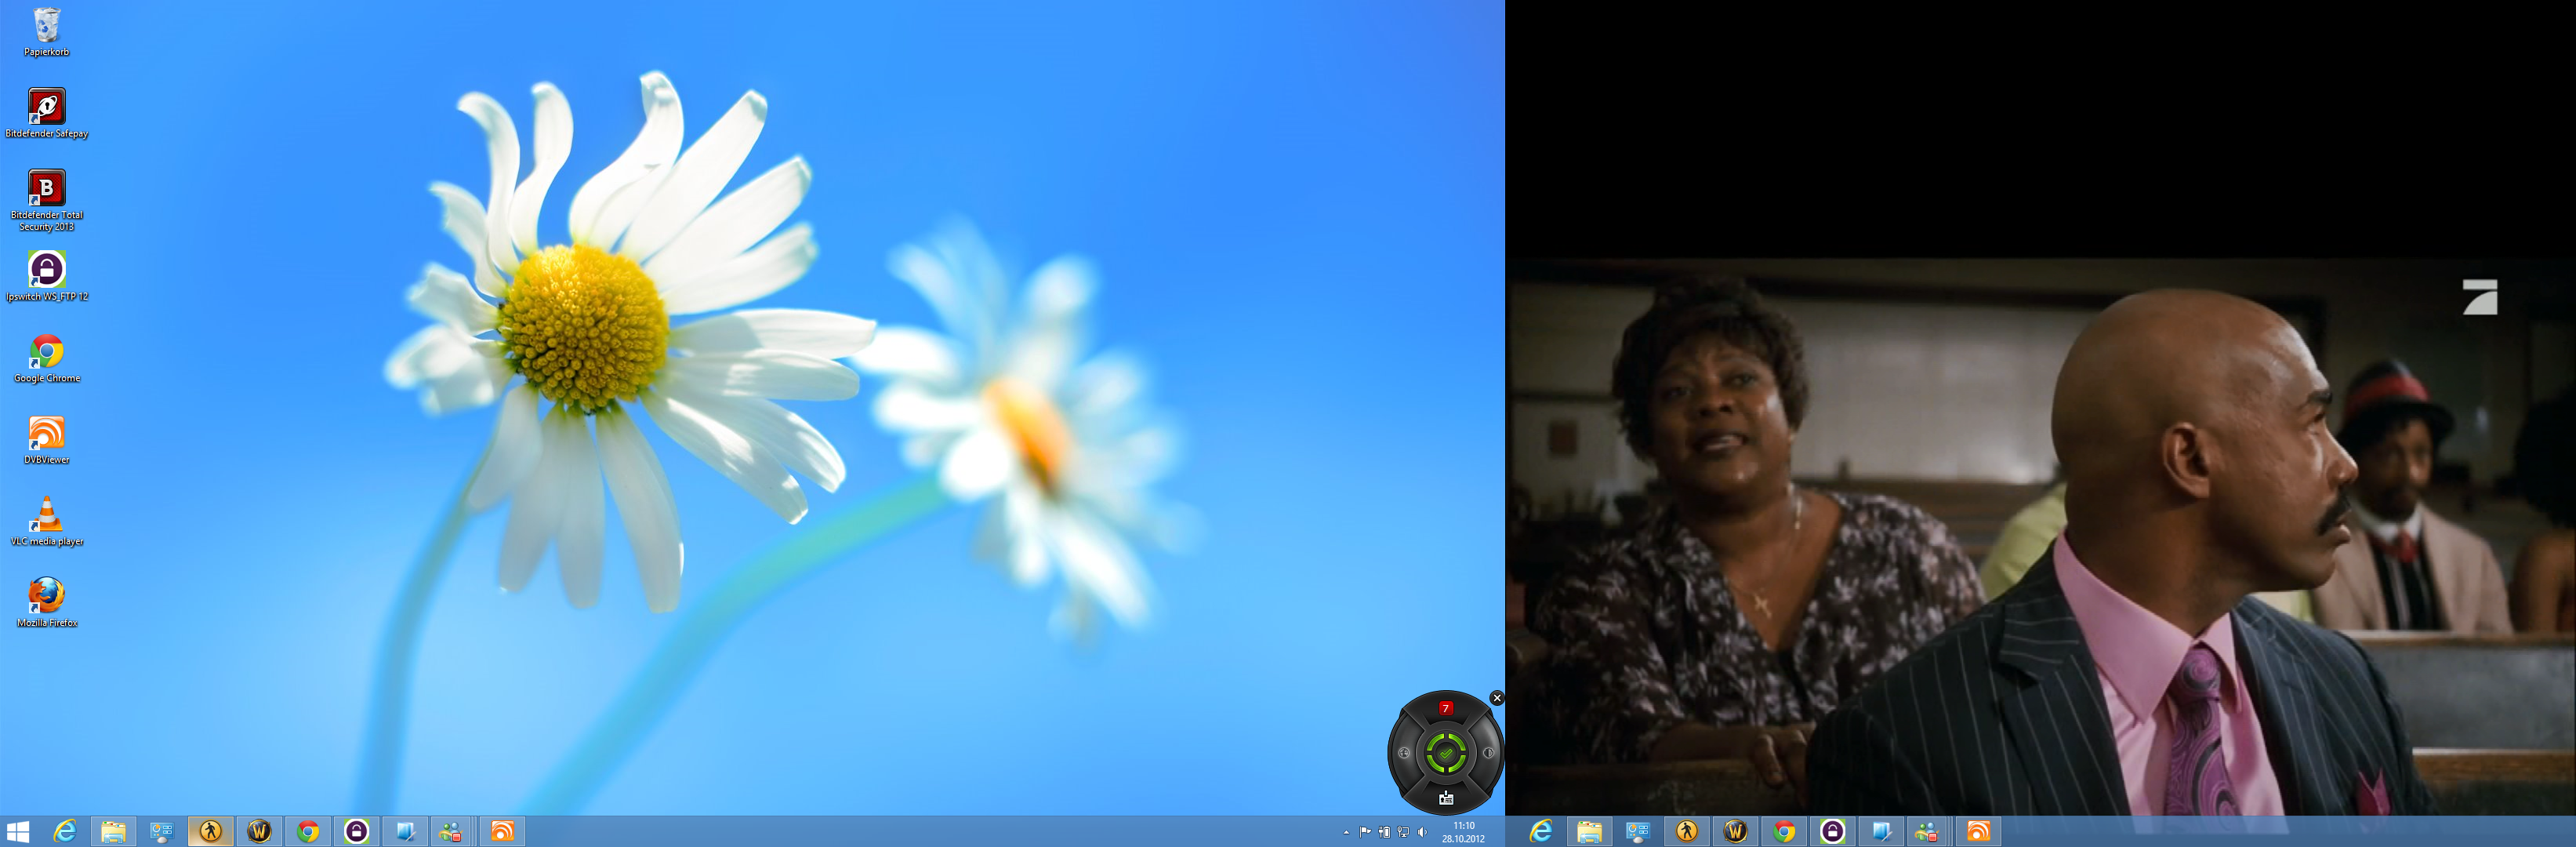Screen dimensions: 2576x847
Task: Open Bitdefender Safepay desktop shortcut
Action: click(x=46, y=107)
